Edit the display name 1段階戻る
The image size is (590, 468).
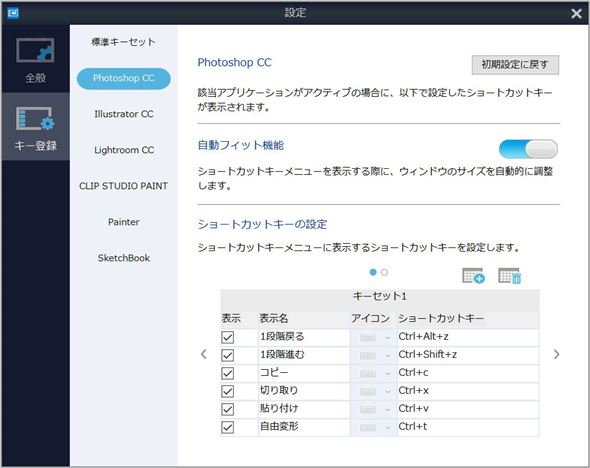304,337
